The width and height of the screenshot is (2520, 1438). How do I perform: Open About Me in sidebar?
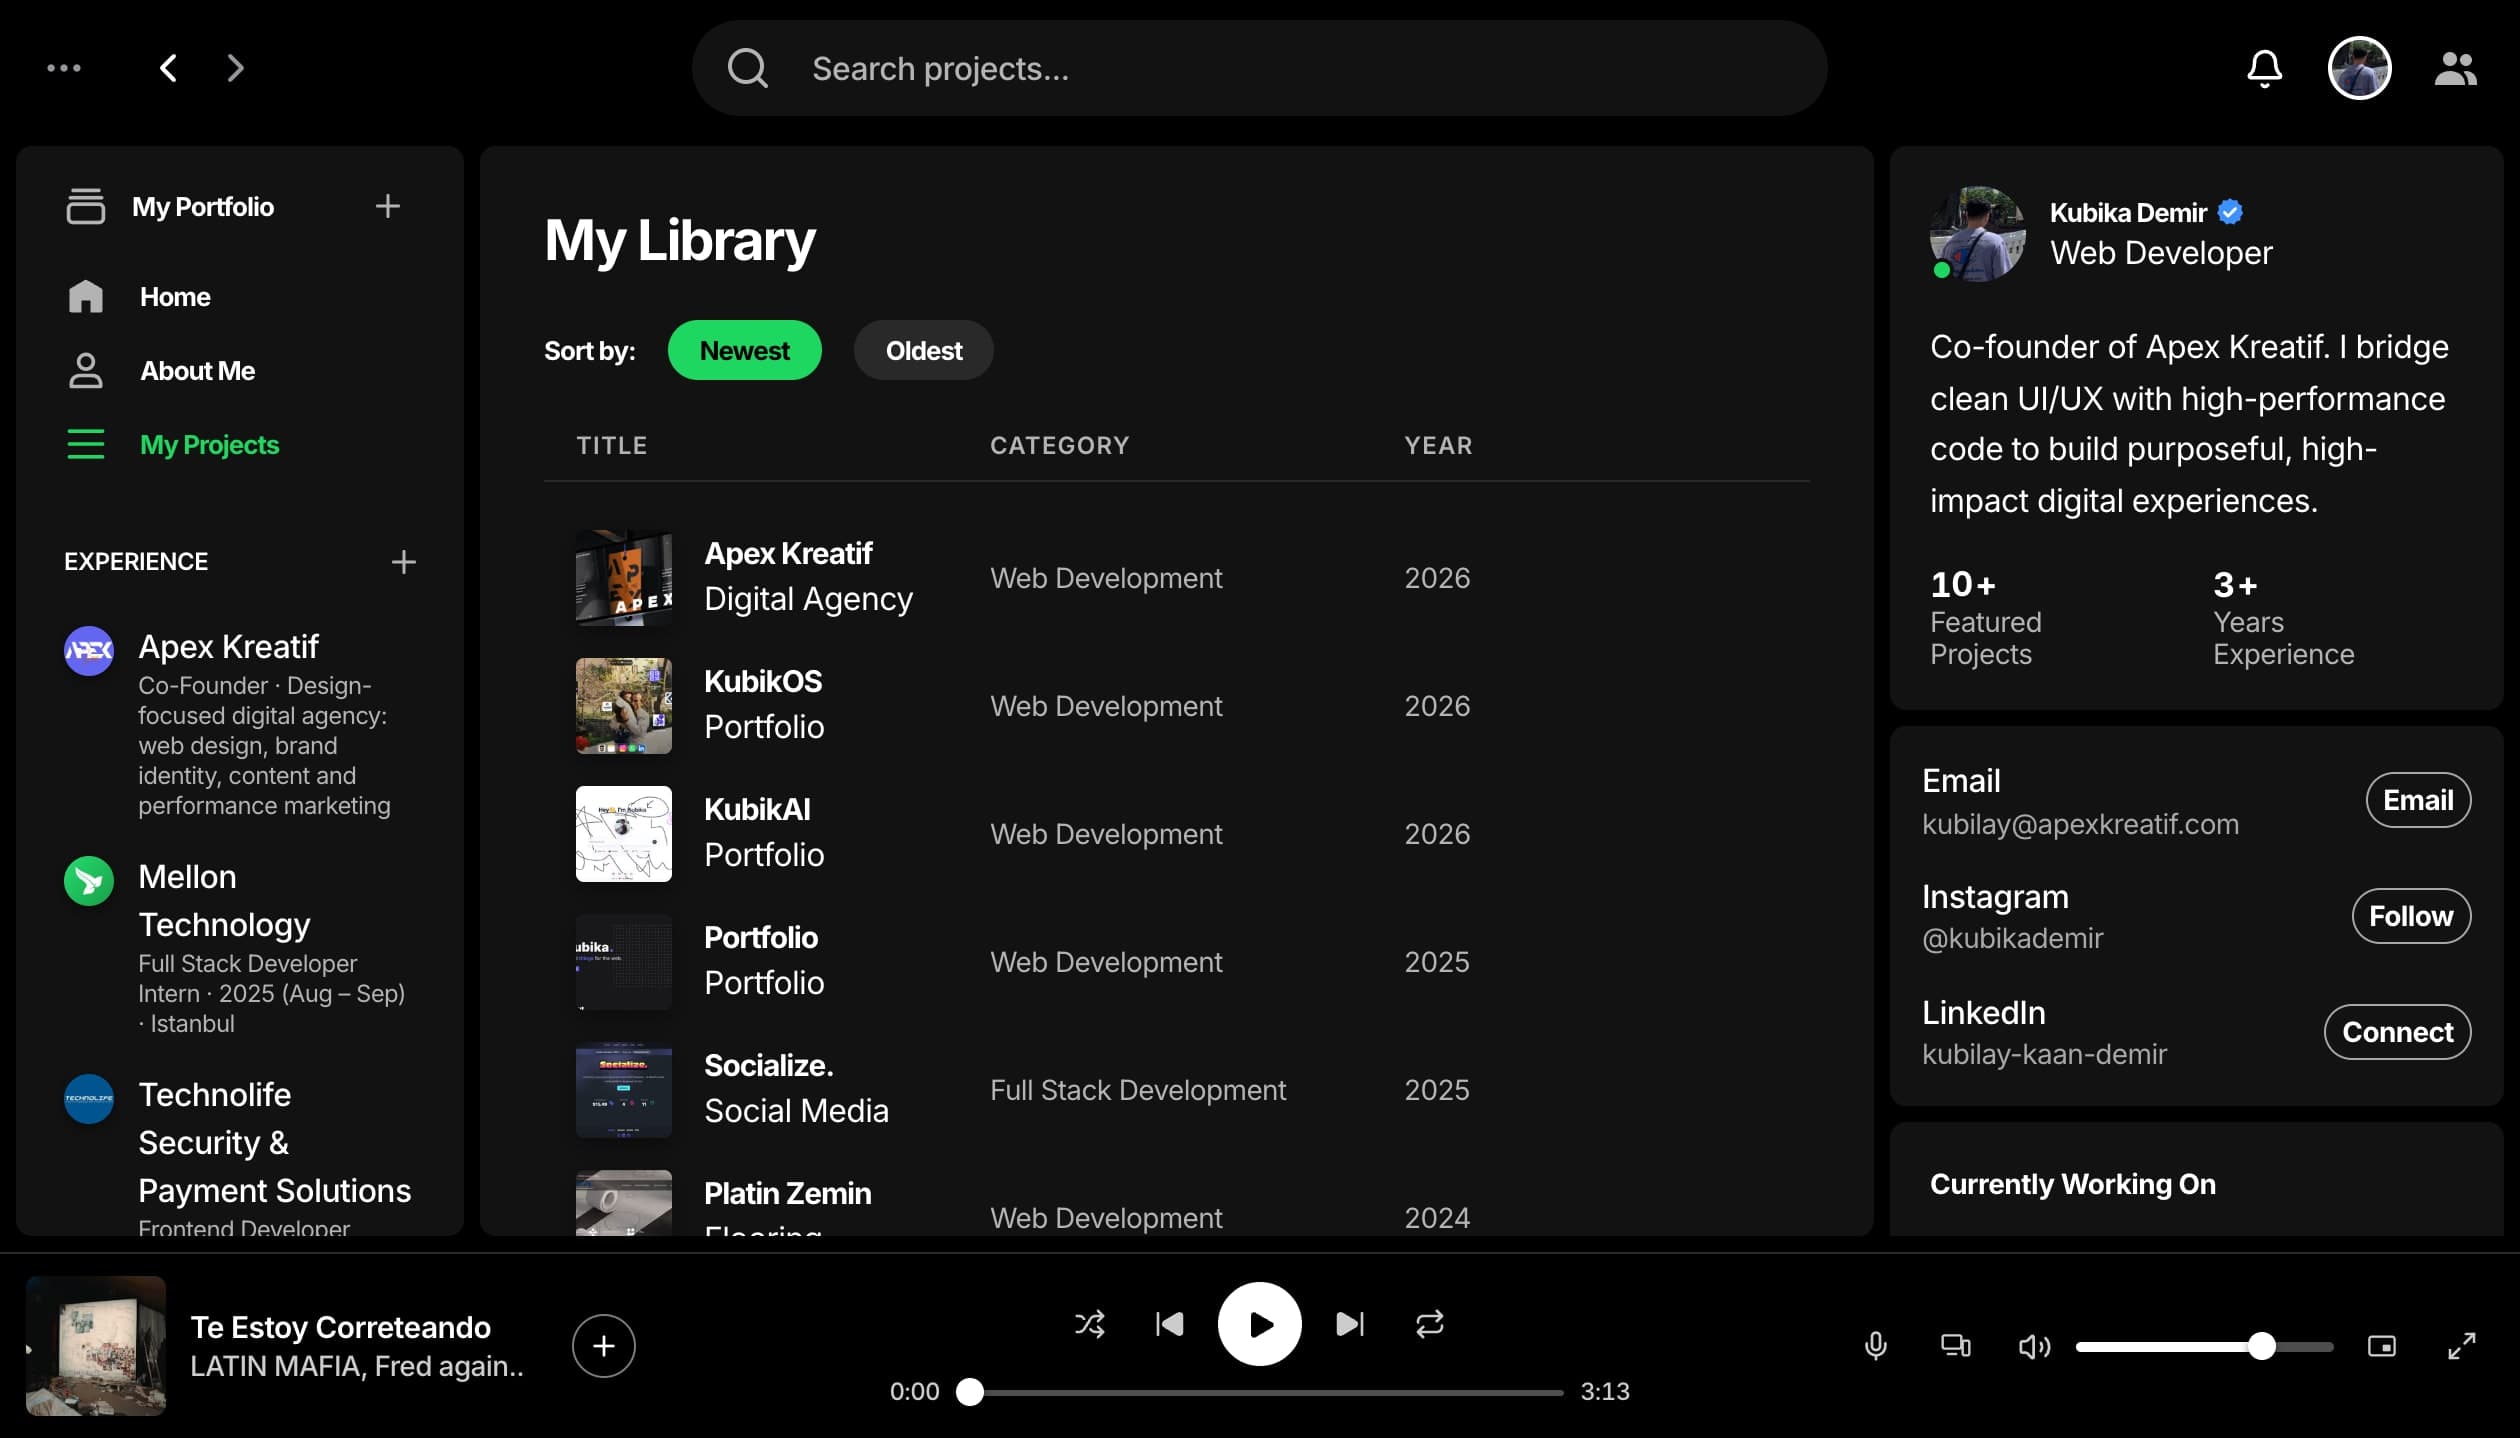coord(240,371)
